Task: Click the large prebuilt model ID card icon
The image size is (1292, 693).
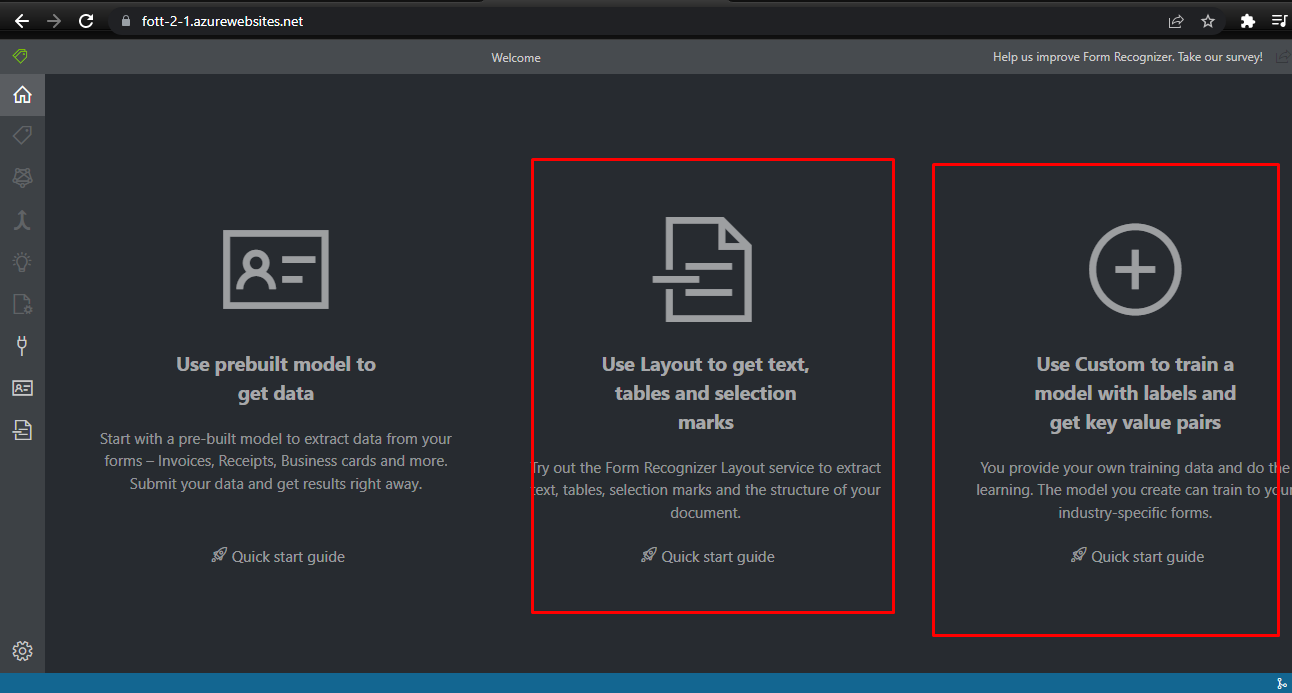Action: pos(276,269)
